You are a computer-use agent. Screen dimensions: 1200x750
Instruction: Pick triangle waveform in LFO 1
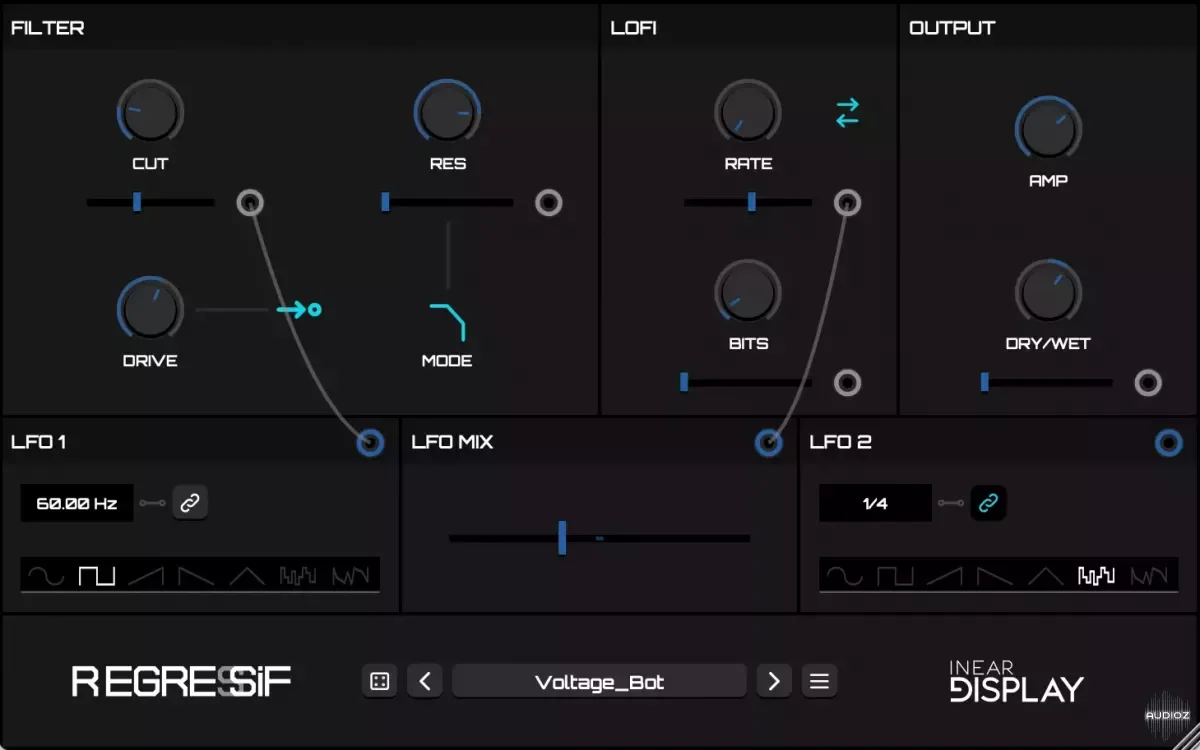tap(247, 575)
